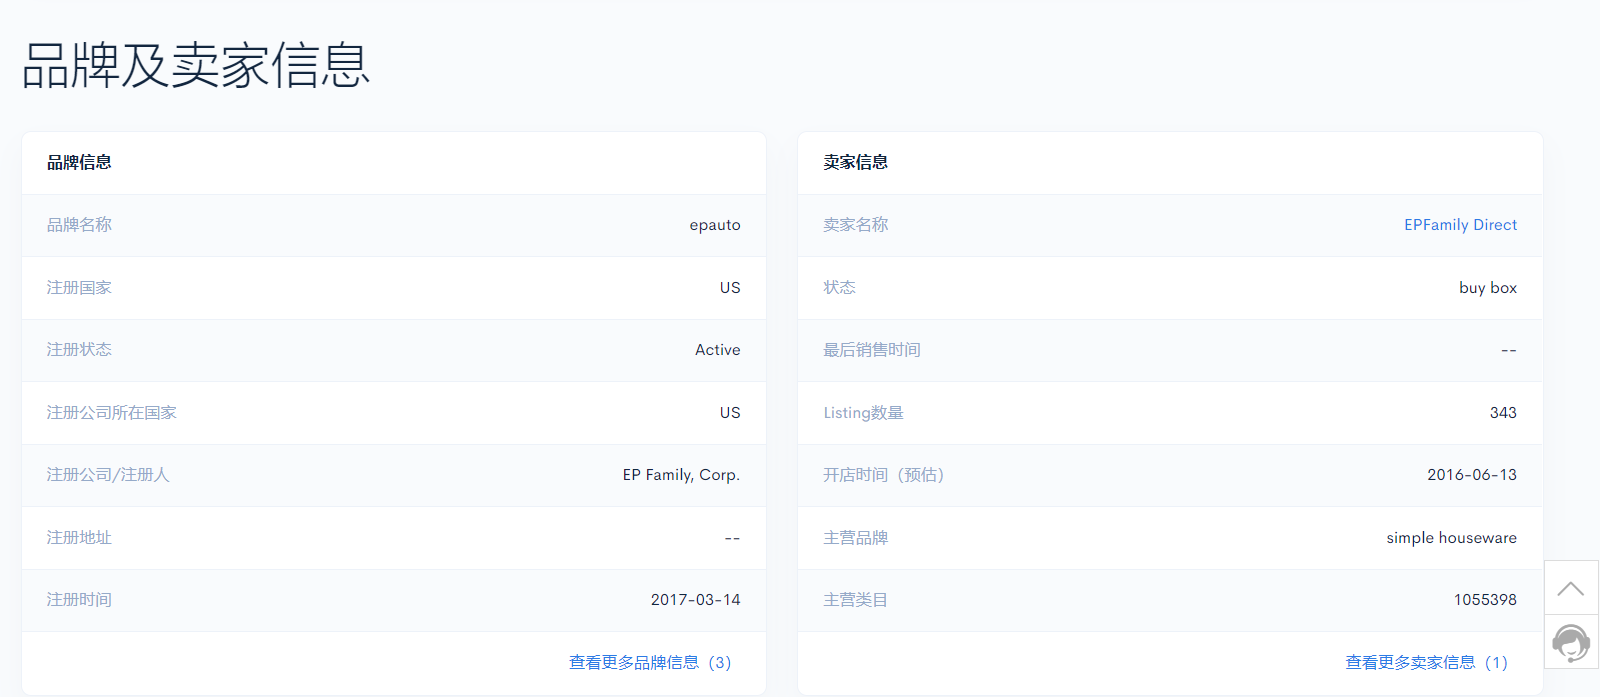Click 查看更多卖家信息 (1) link

pyautogui.click(x=1427, y=662)
